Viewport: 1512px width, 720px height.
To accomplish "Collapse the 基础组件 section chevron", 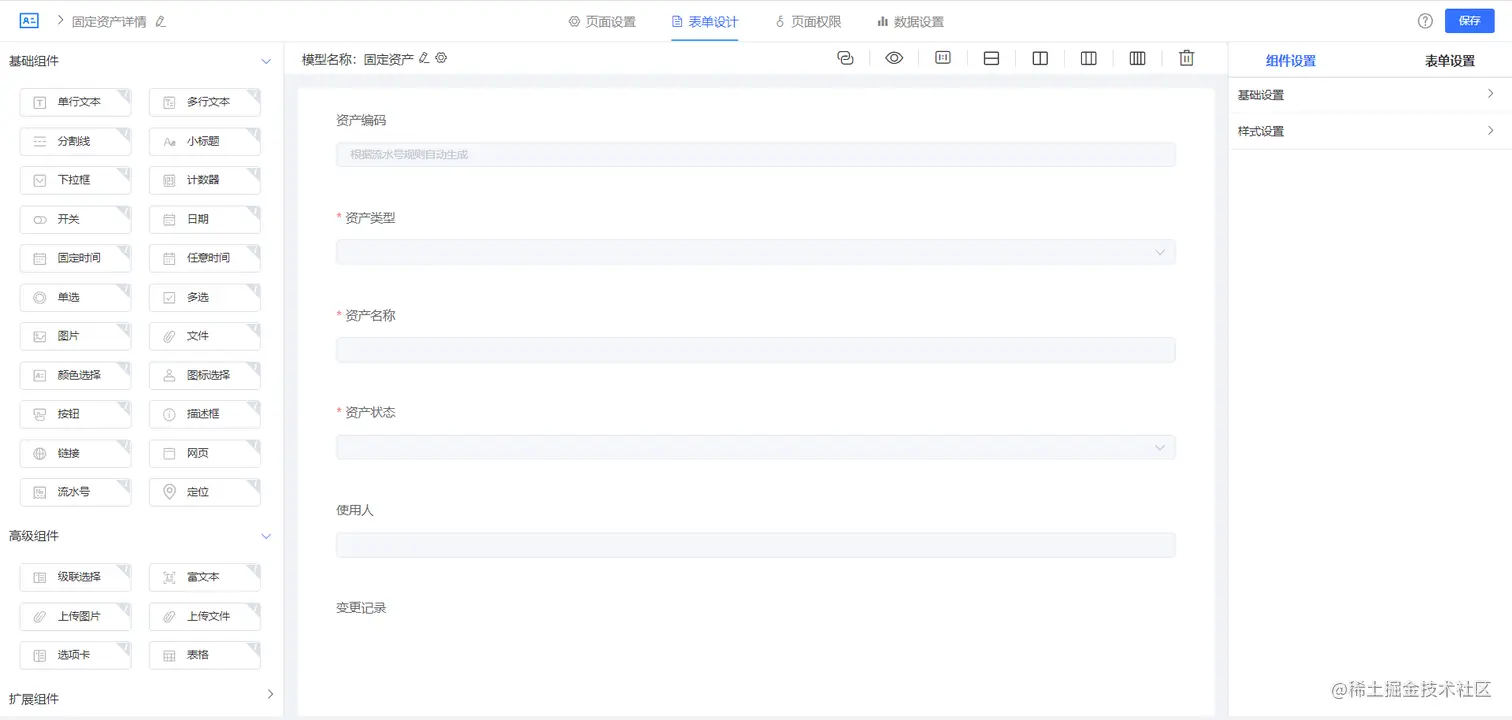I will point(266,61).
